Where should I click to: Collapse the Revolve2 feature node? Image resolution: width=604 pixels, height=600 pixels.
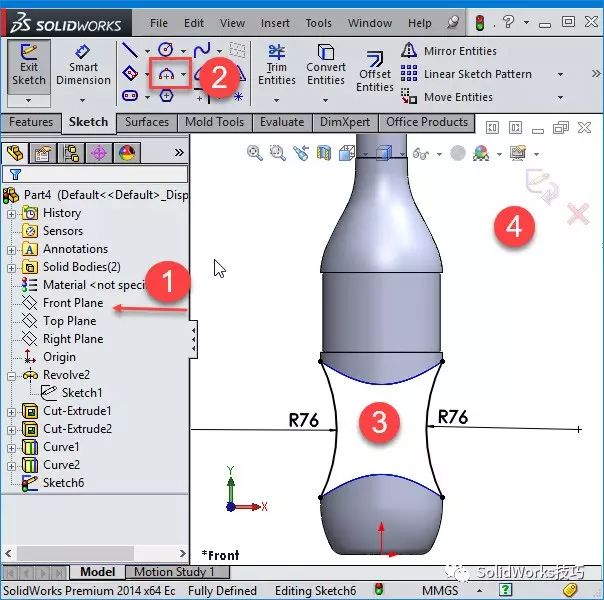pyautogui.click(x=11, y=375)
